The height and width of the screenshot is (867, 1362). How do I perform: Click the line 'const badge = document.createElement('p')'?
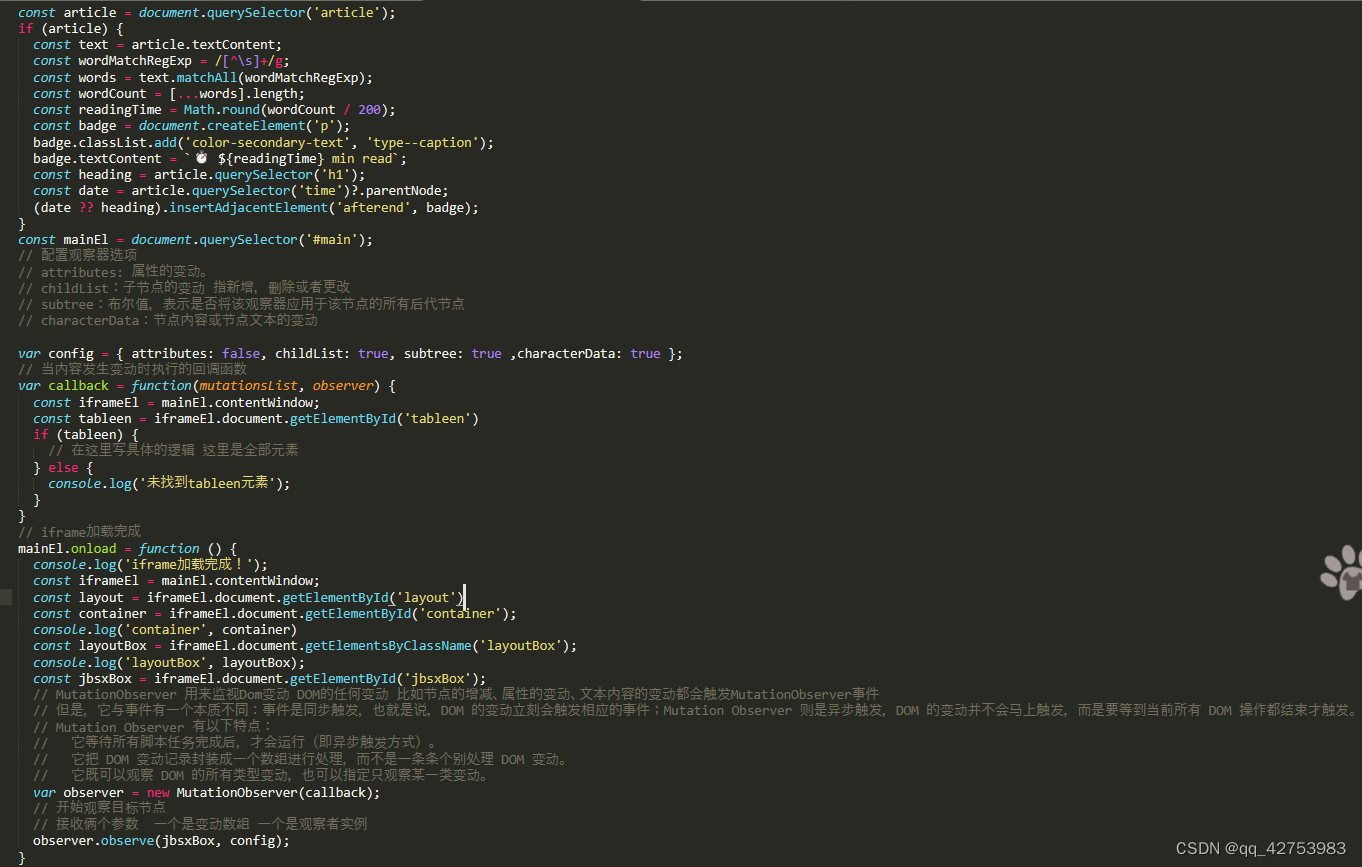(x=192, y=125)
